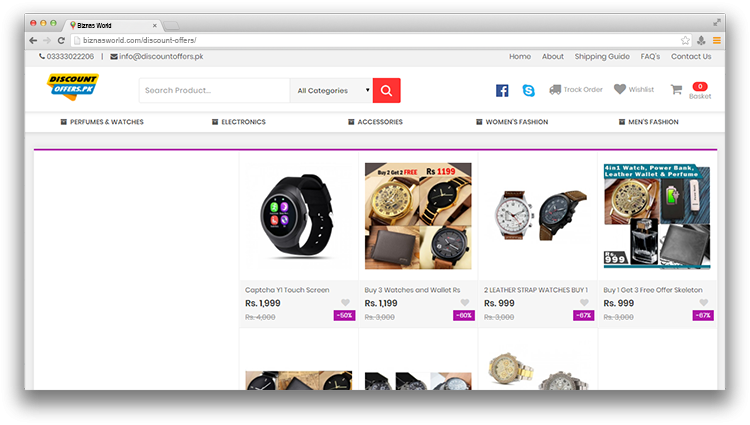The height and width of the screenshot is (425, 750).
Task: Open the shopping Basket cart icon
Action: 676,89
